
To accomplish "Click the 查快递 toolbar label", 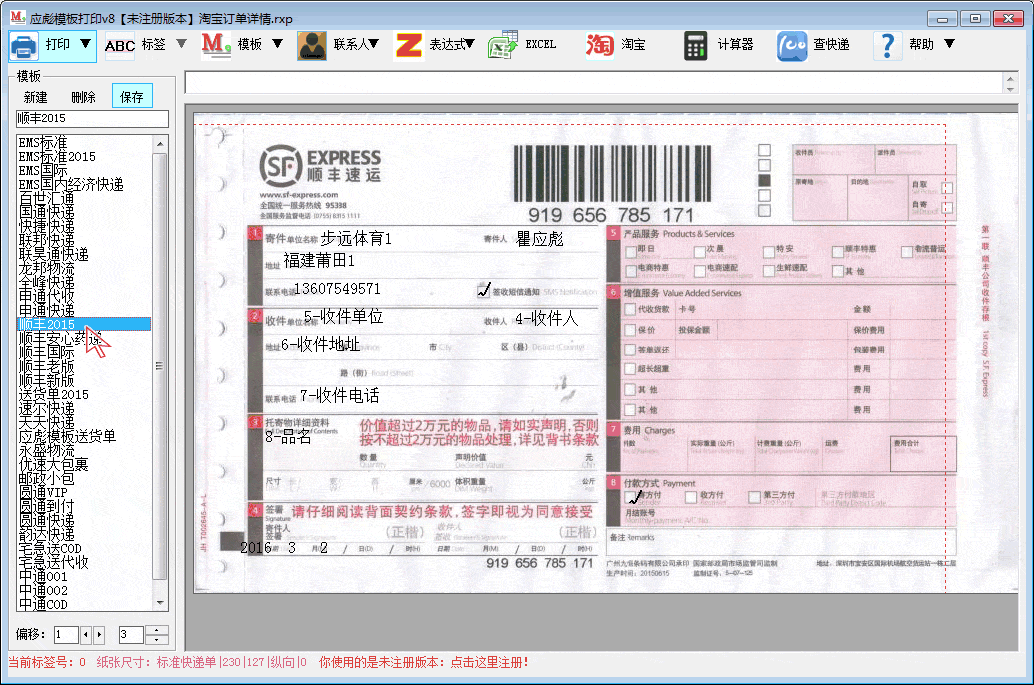I will [x=831, y=44].
